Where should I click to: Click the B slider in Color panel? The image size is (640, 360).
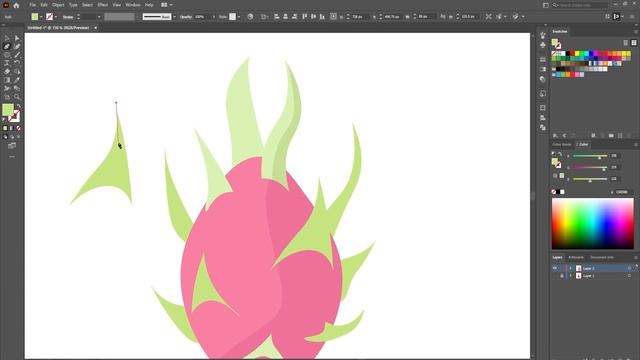coord(590,180)
